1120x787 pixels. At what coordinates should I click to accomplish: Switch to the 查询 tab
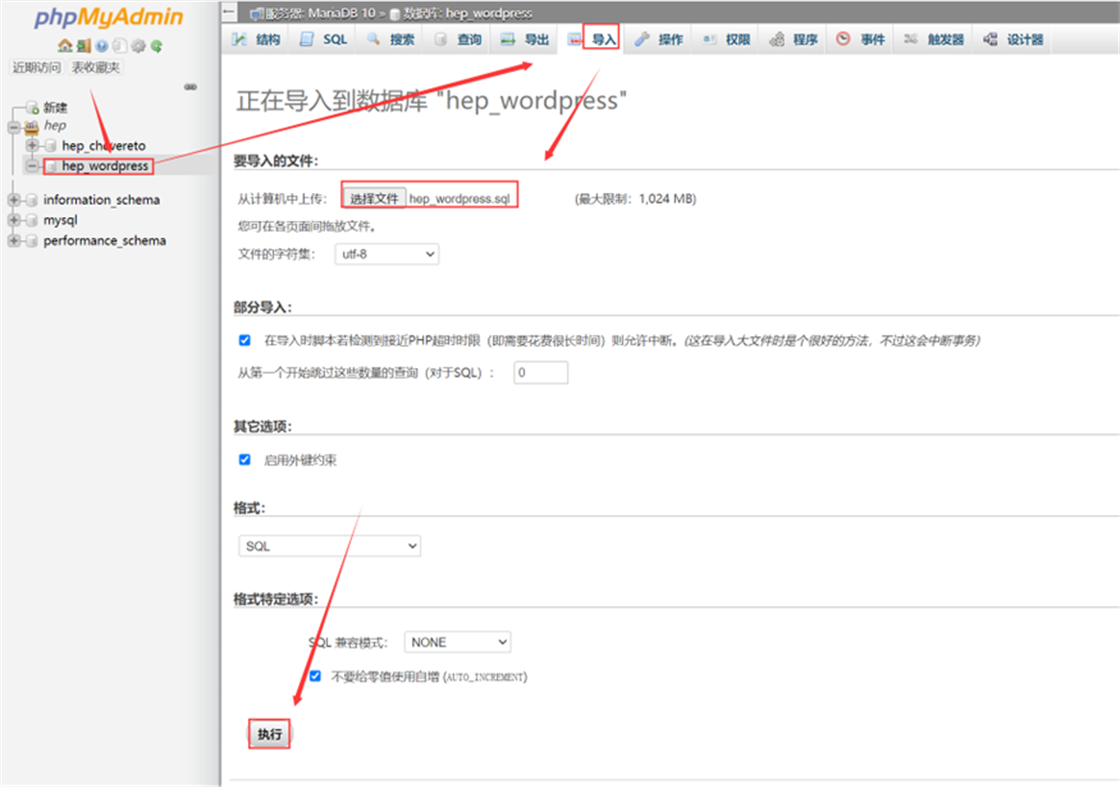click(x=459, y=39)
